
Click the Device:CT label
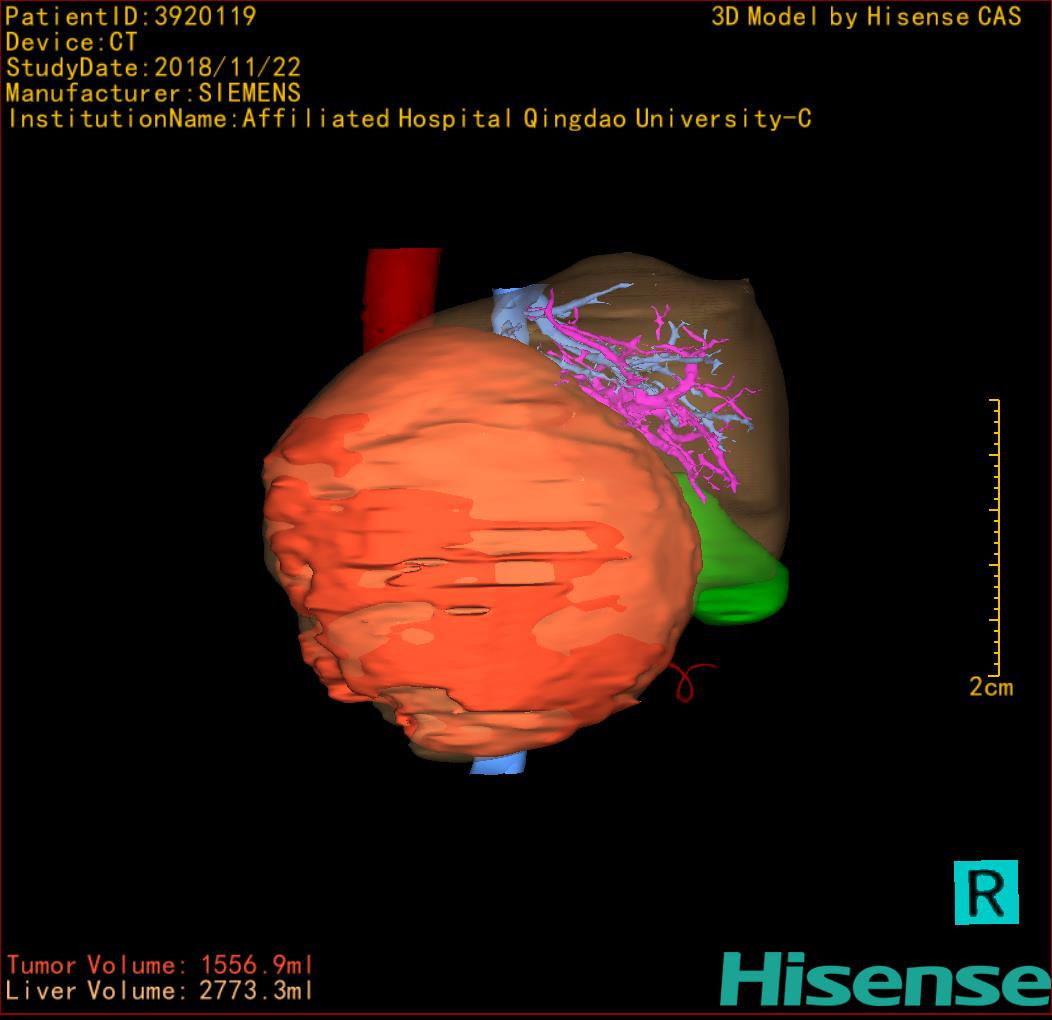[71, 42]
